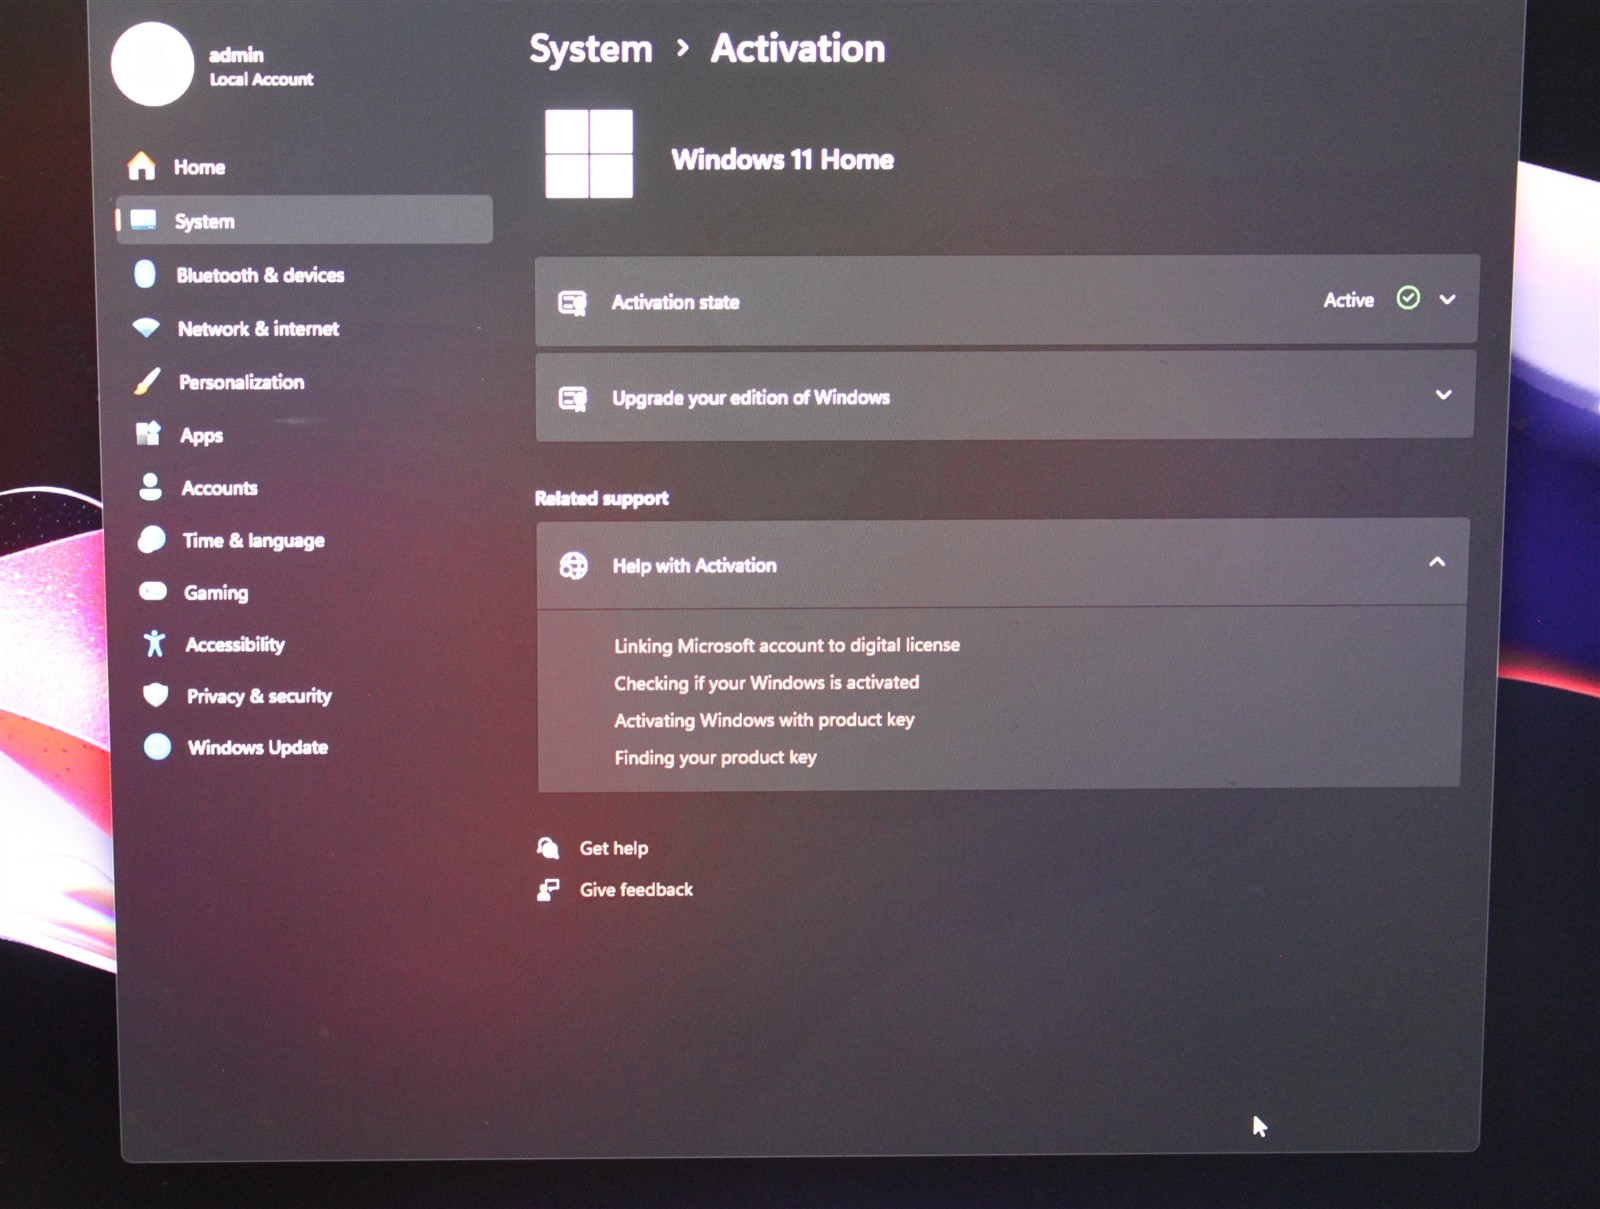Viewport: 1600px width, 1209px height.
Task: Collapse the Help with Activation section chevron
Action: [1437, 562]
